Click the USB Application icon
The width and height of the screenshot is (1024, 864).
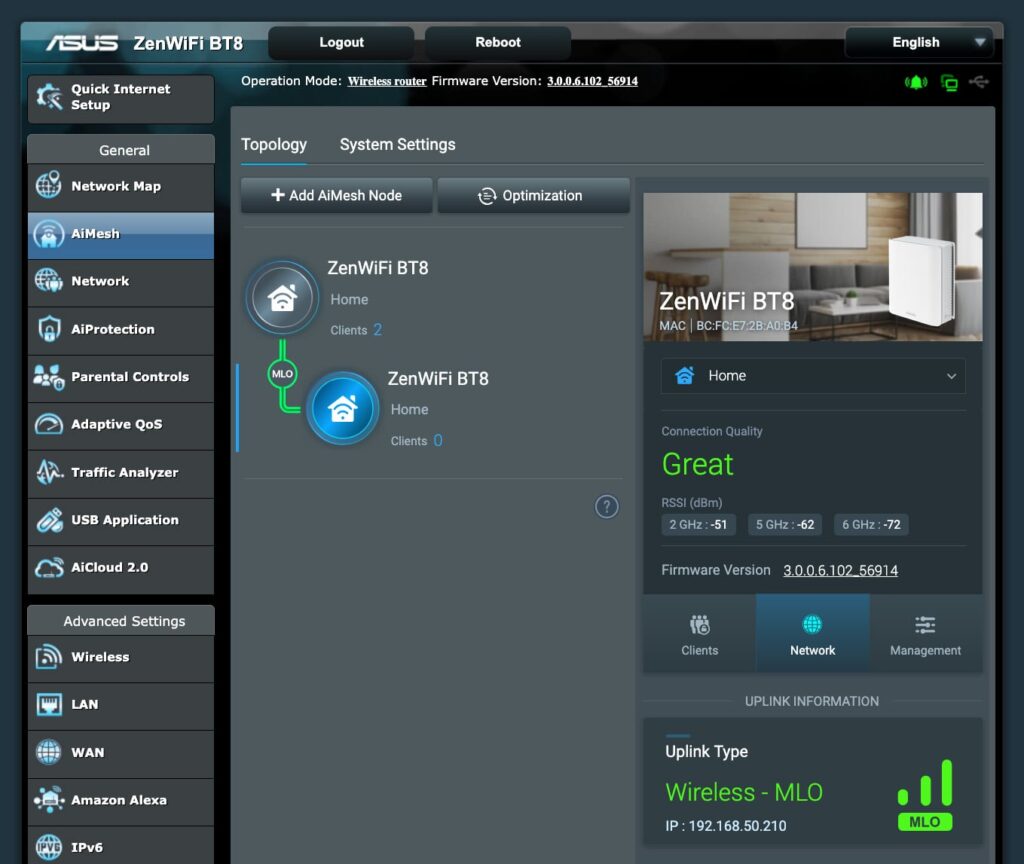(49, 520)
